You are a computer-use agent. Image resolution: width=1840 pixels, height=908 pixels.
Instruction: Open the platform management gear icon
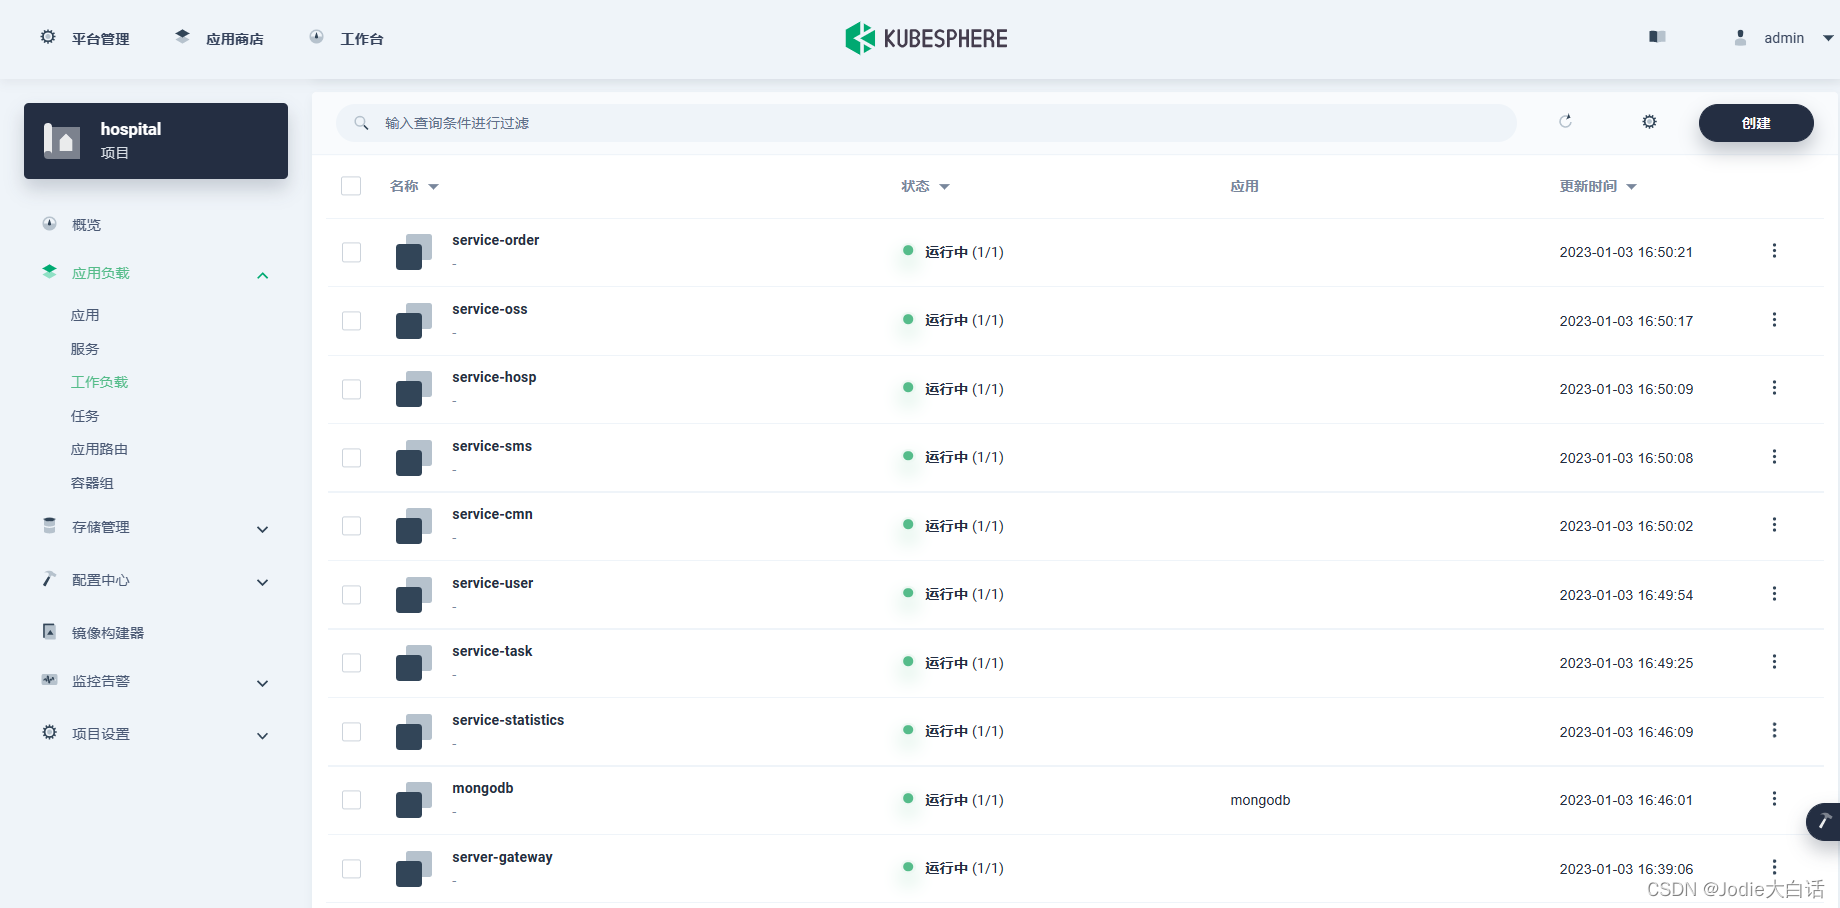pos(48,37)
